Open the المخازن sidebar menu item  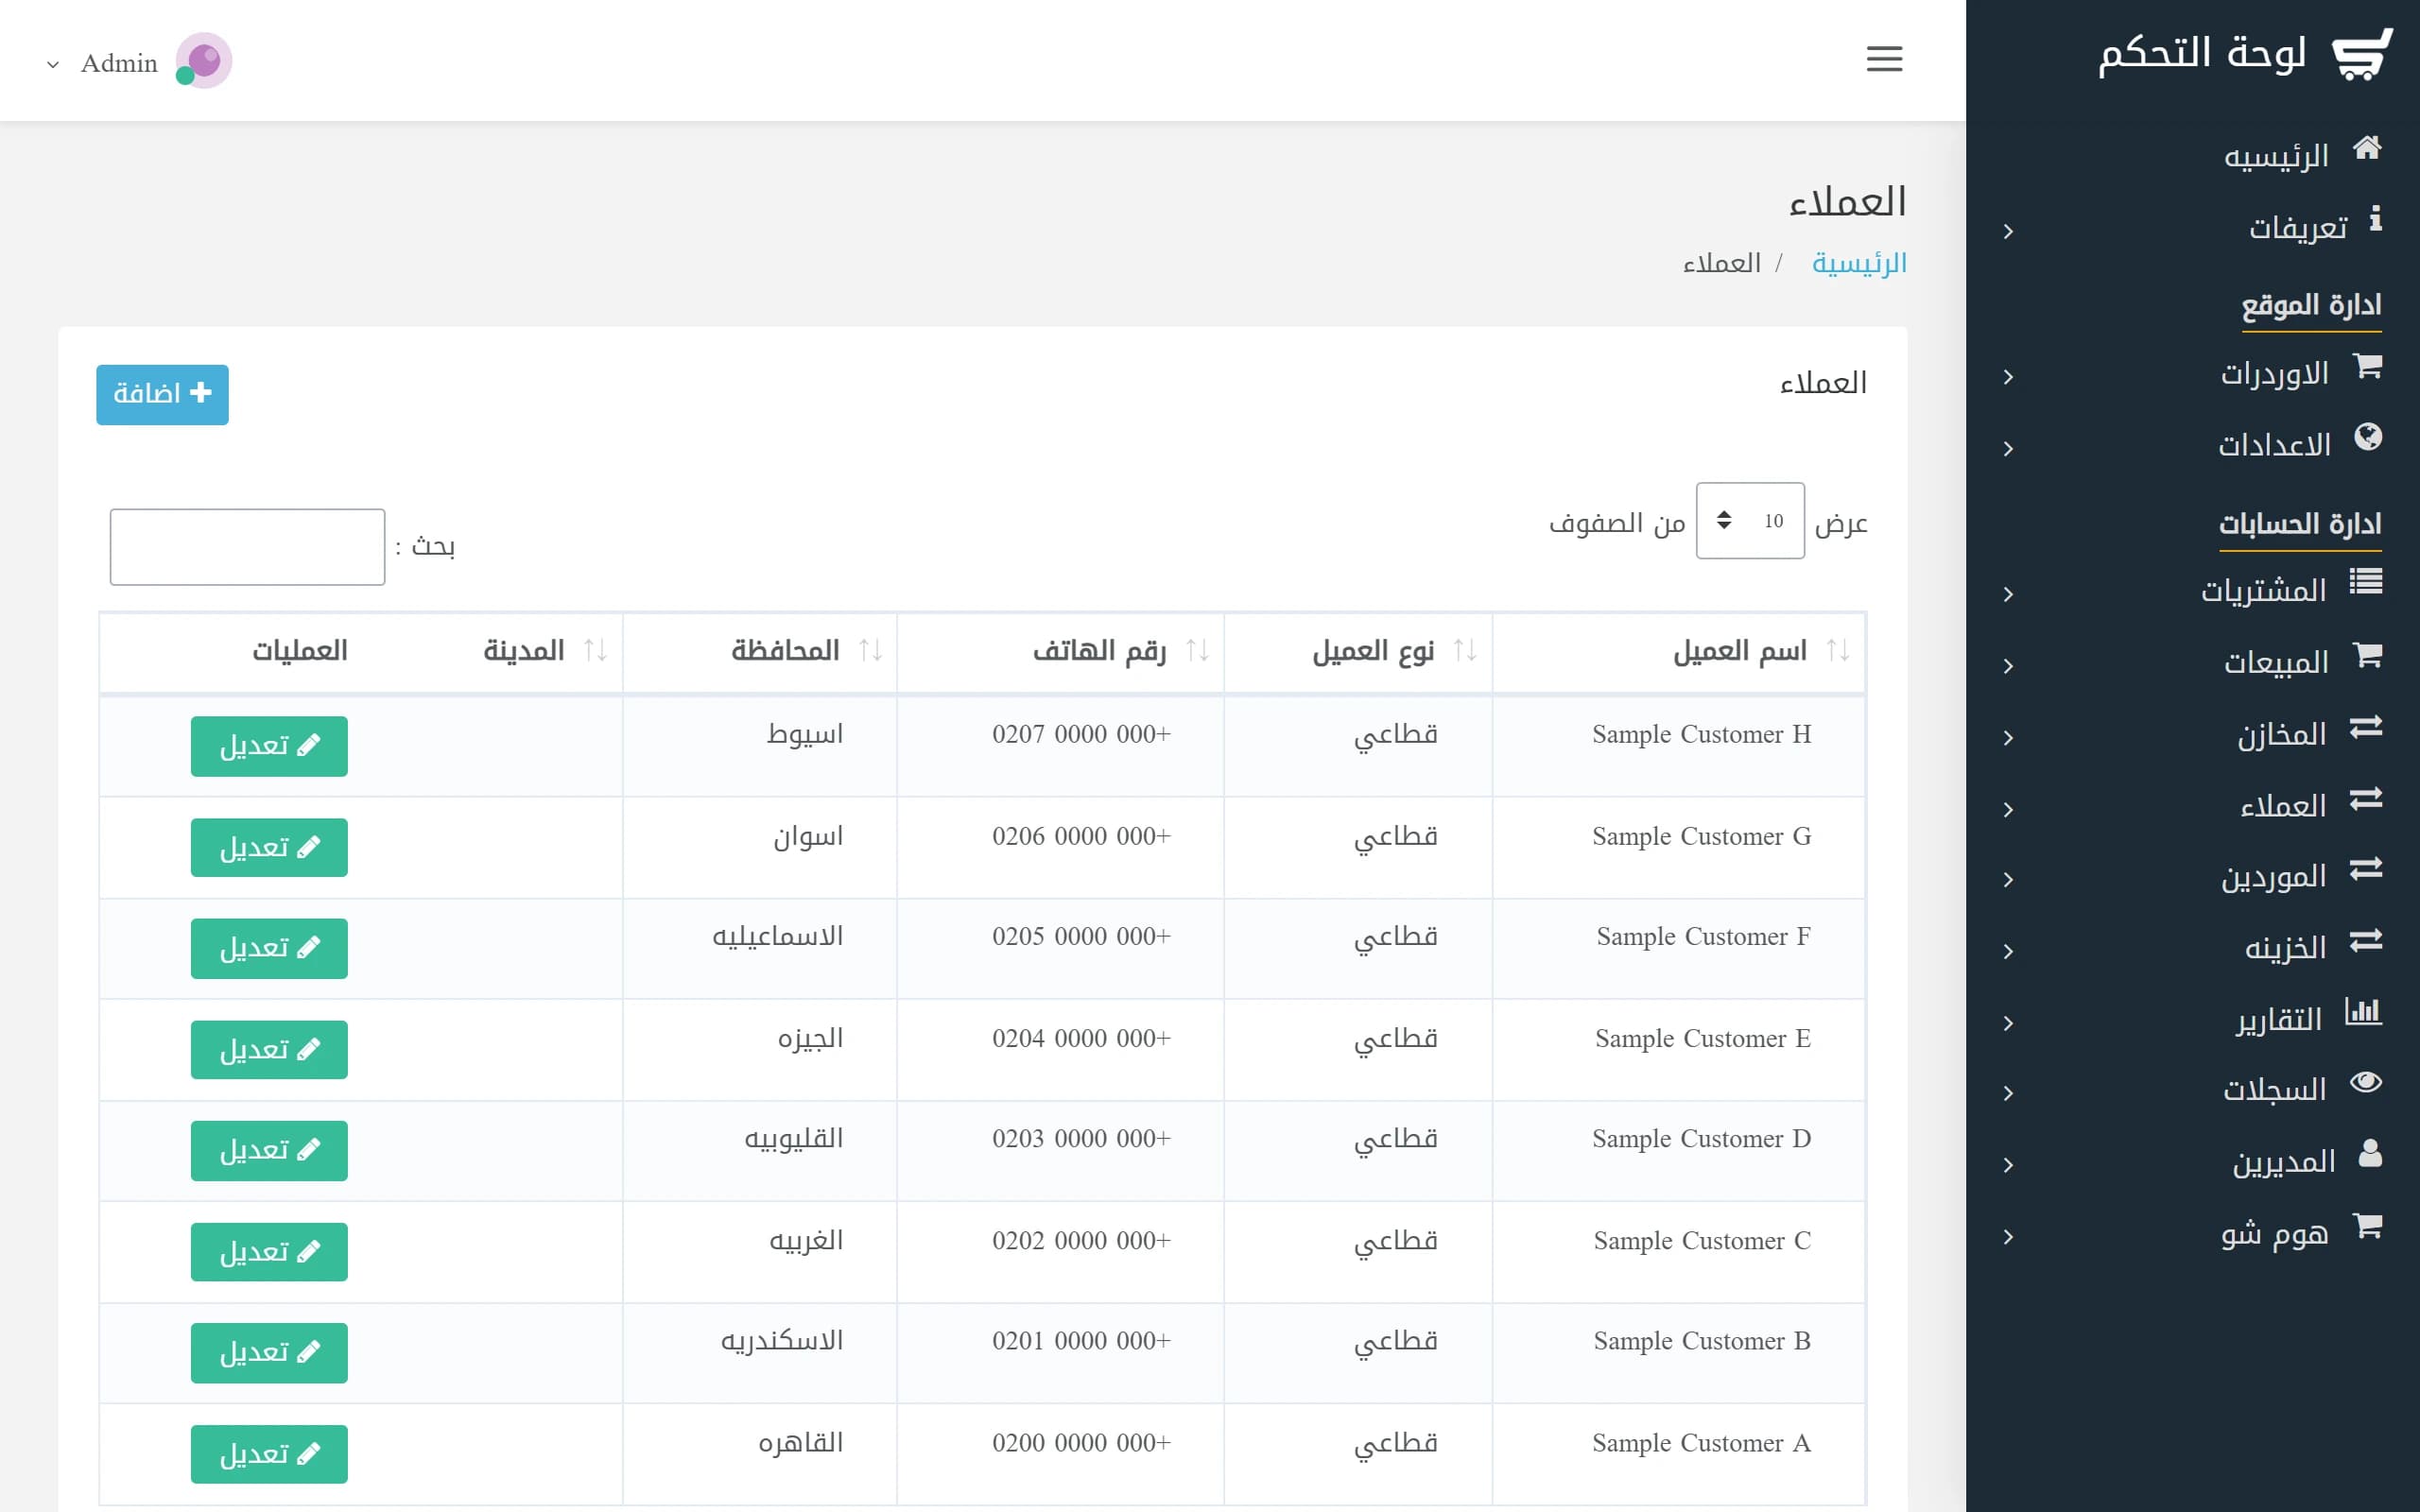(x=2193, y=735)
